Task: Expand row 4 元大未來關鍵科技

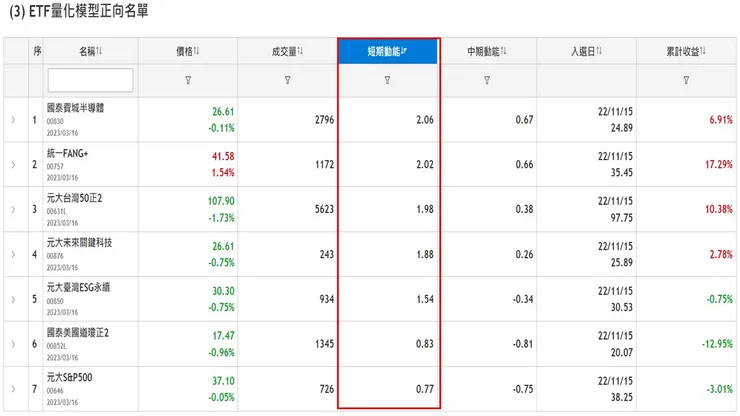Action: (13, 255)
